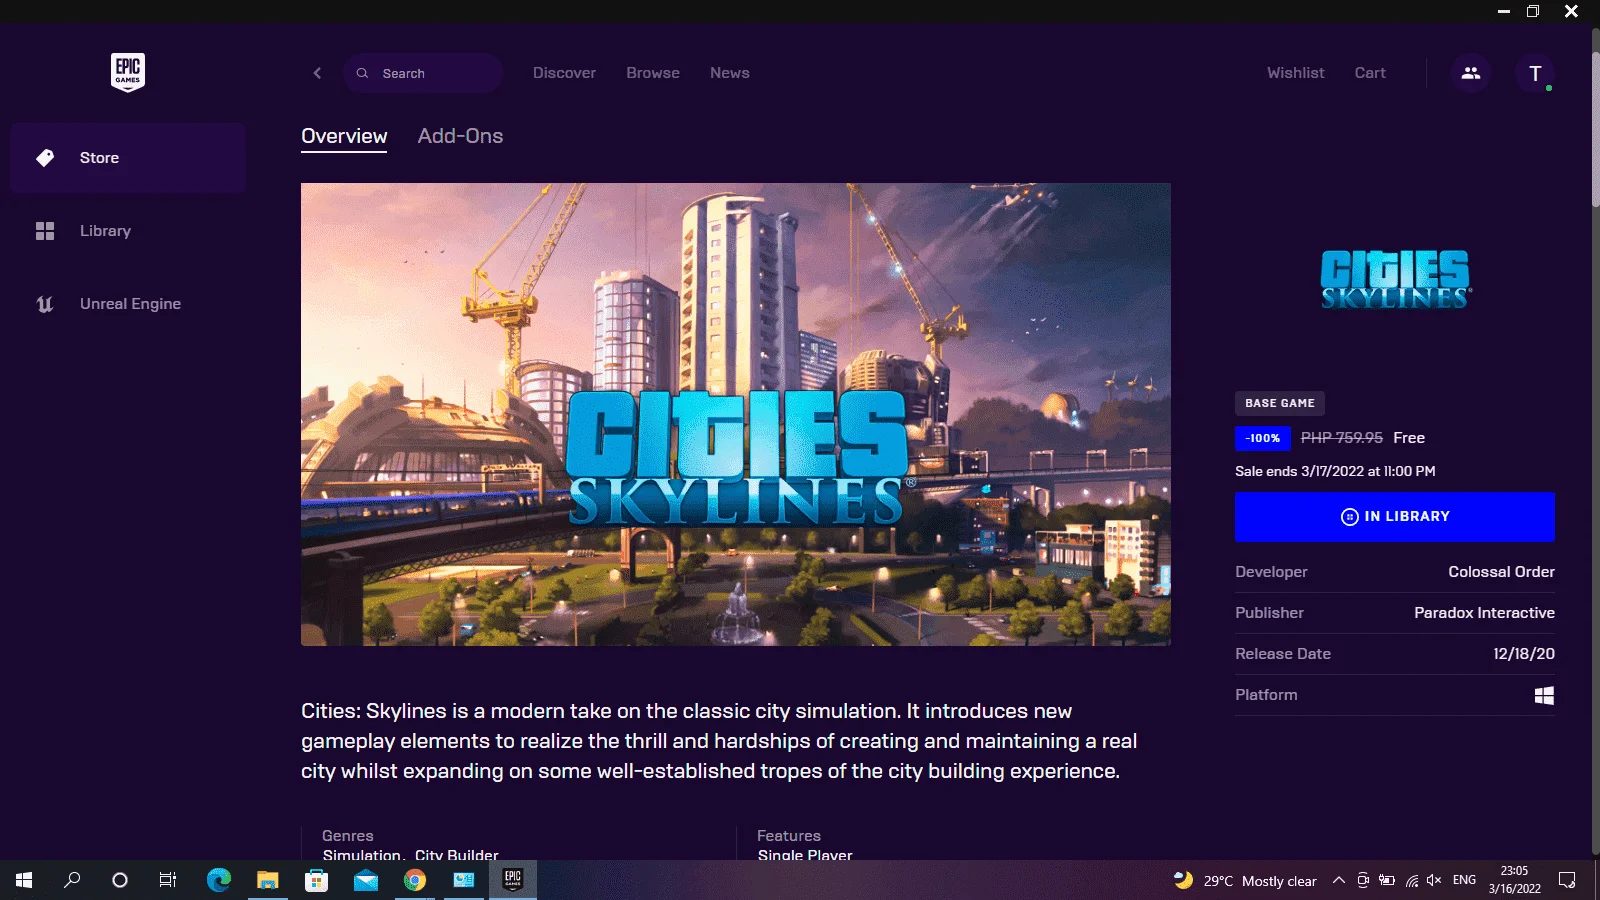The width and height of the screenshot is (1600, 900).
Task: Open Windows taskbar search
Action: pos(72,880)
